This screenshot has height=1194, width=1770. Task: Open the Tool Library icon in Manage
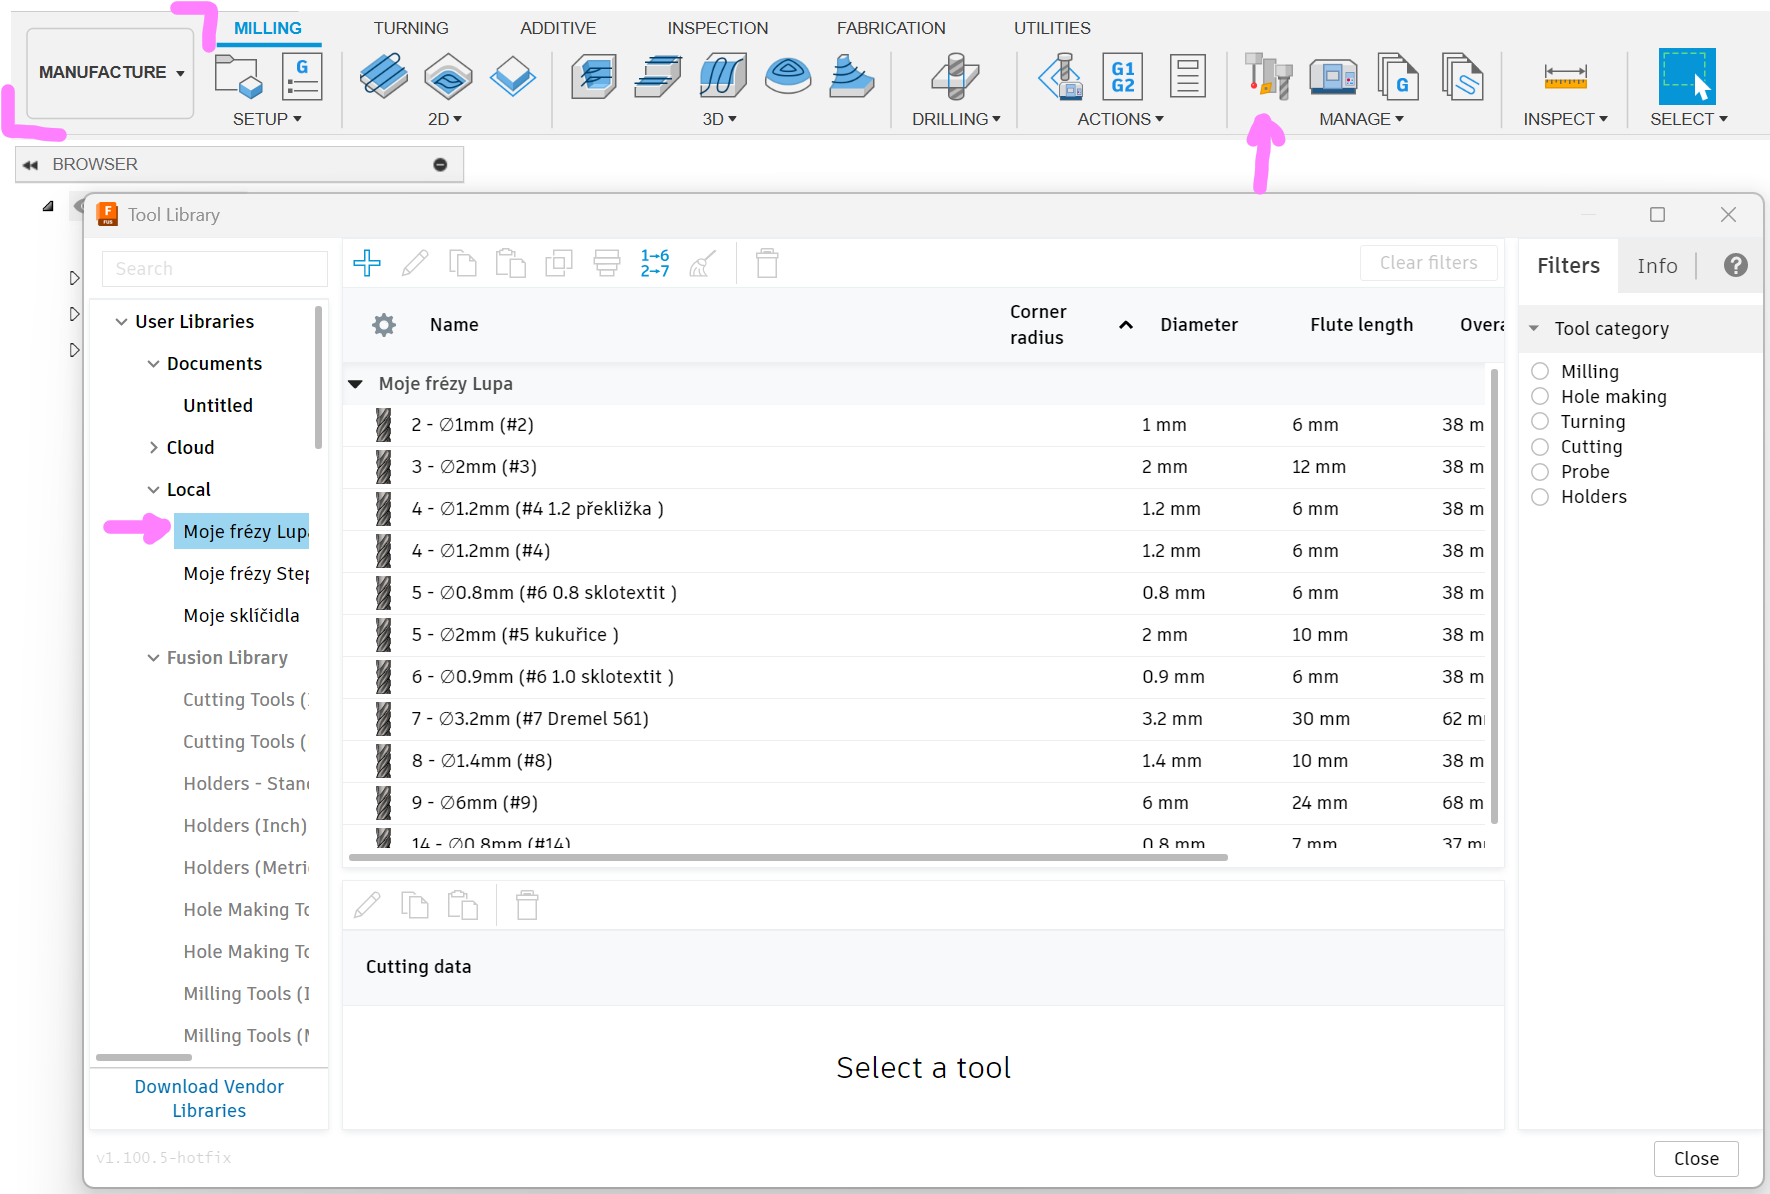1268,76
